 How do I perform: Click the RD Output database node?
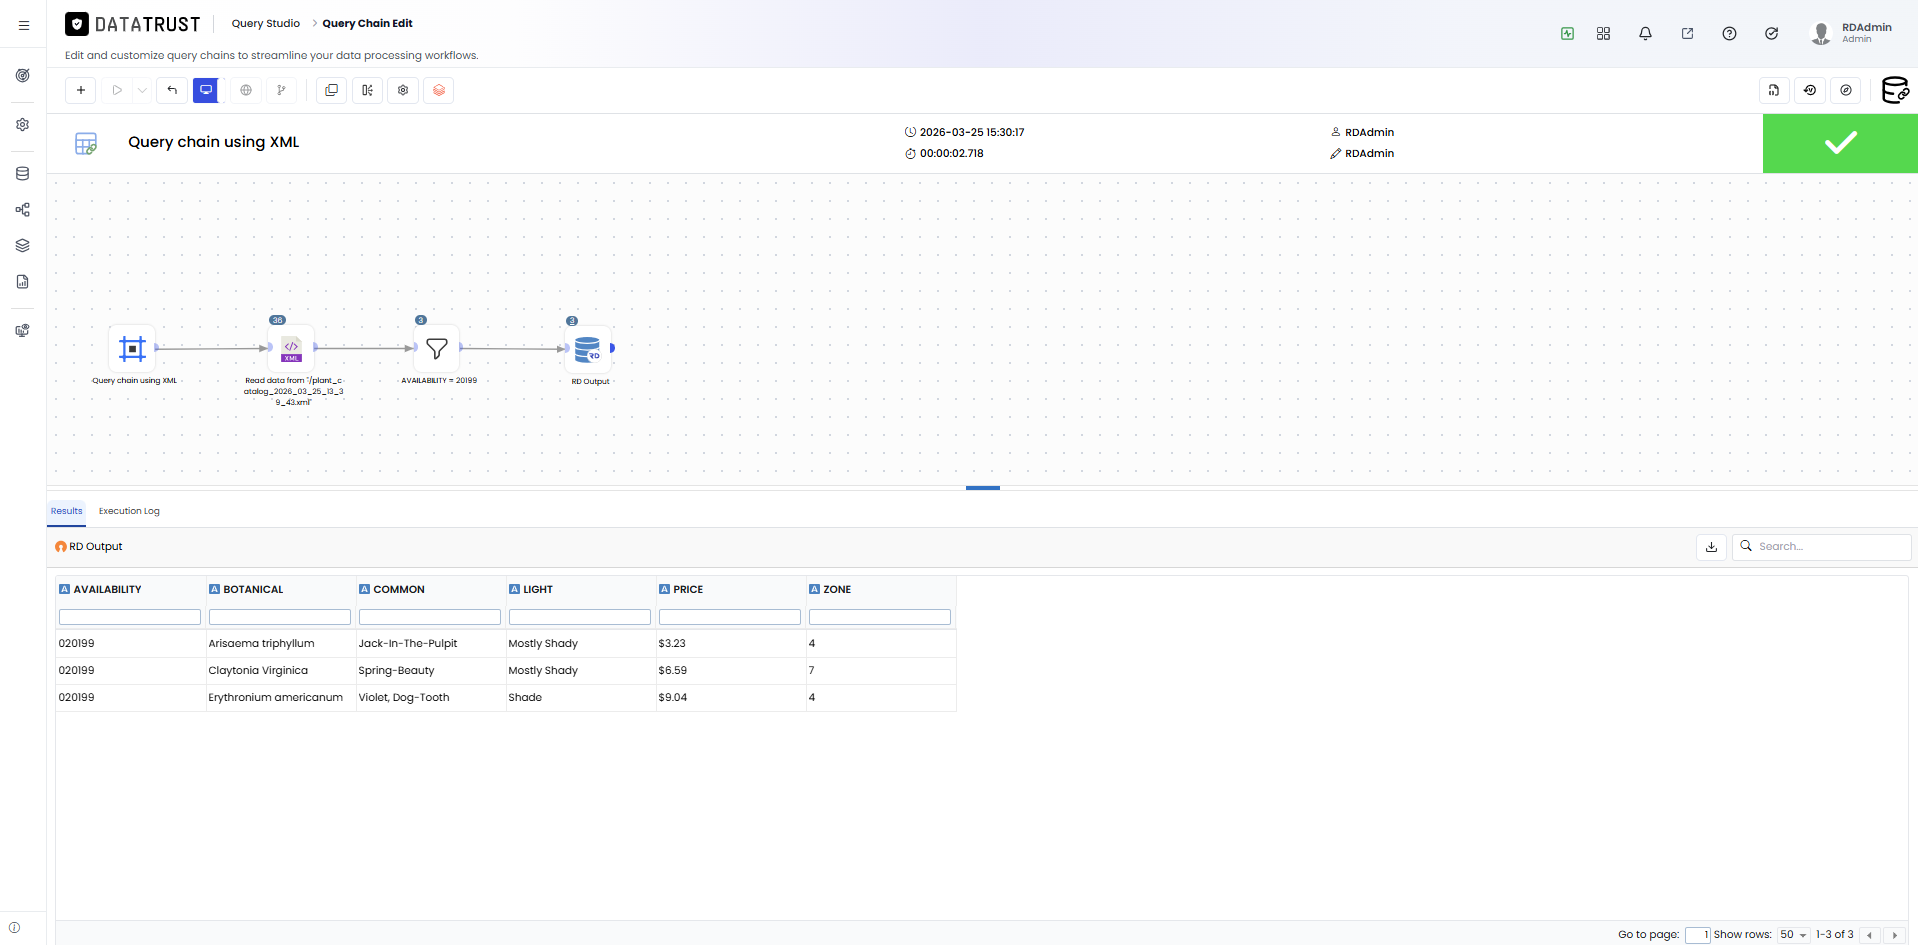coord(588,349)
